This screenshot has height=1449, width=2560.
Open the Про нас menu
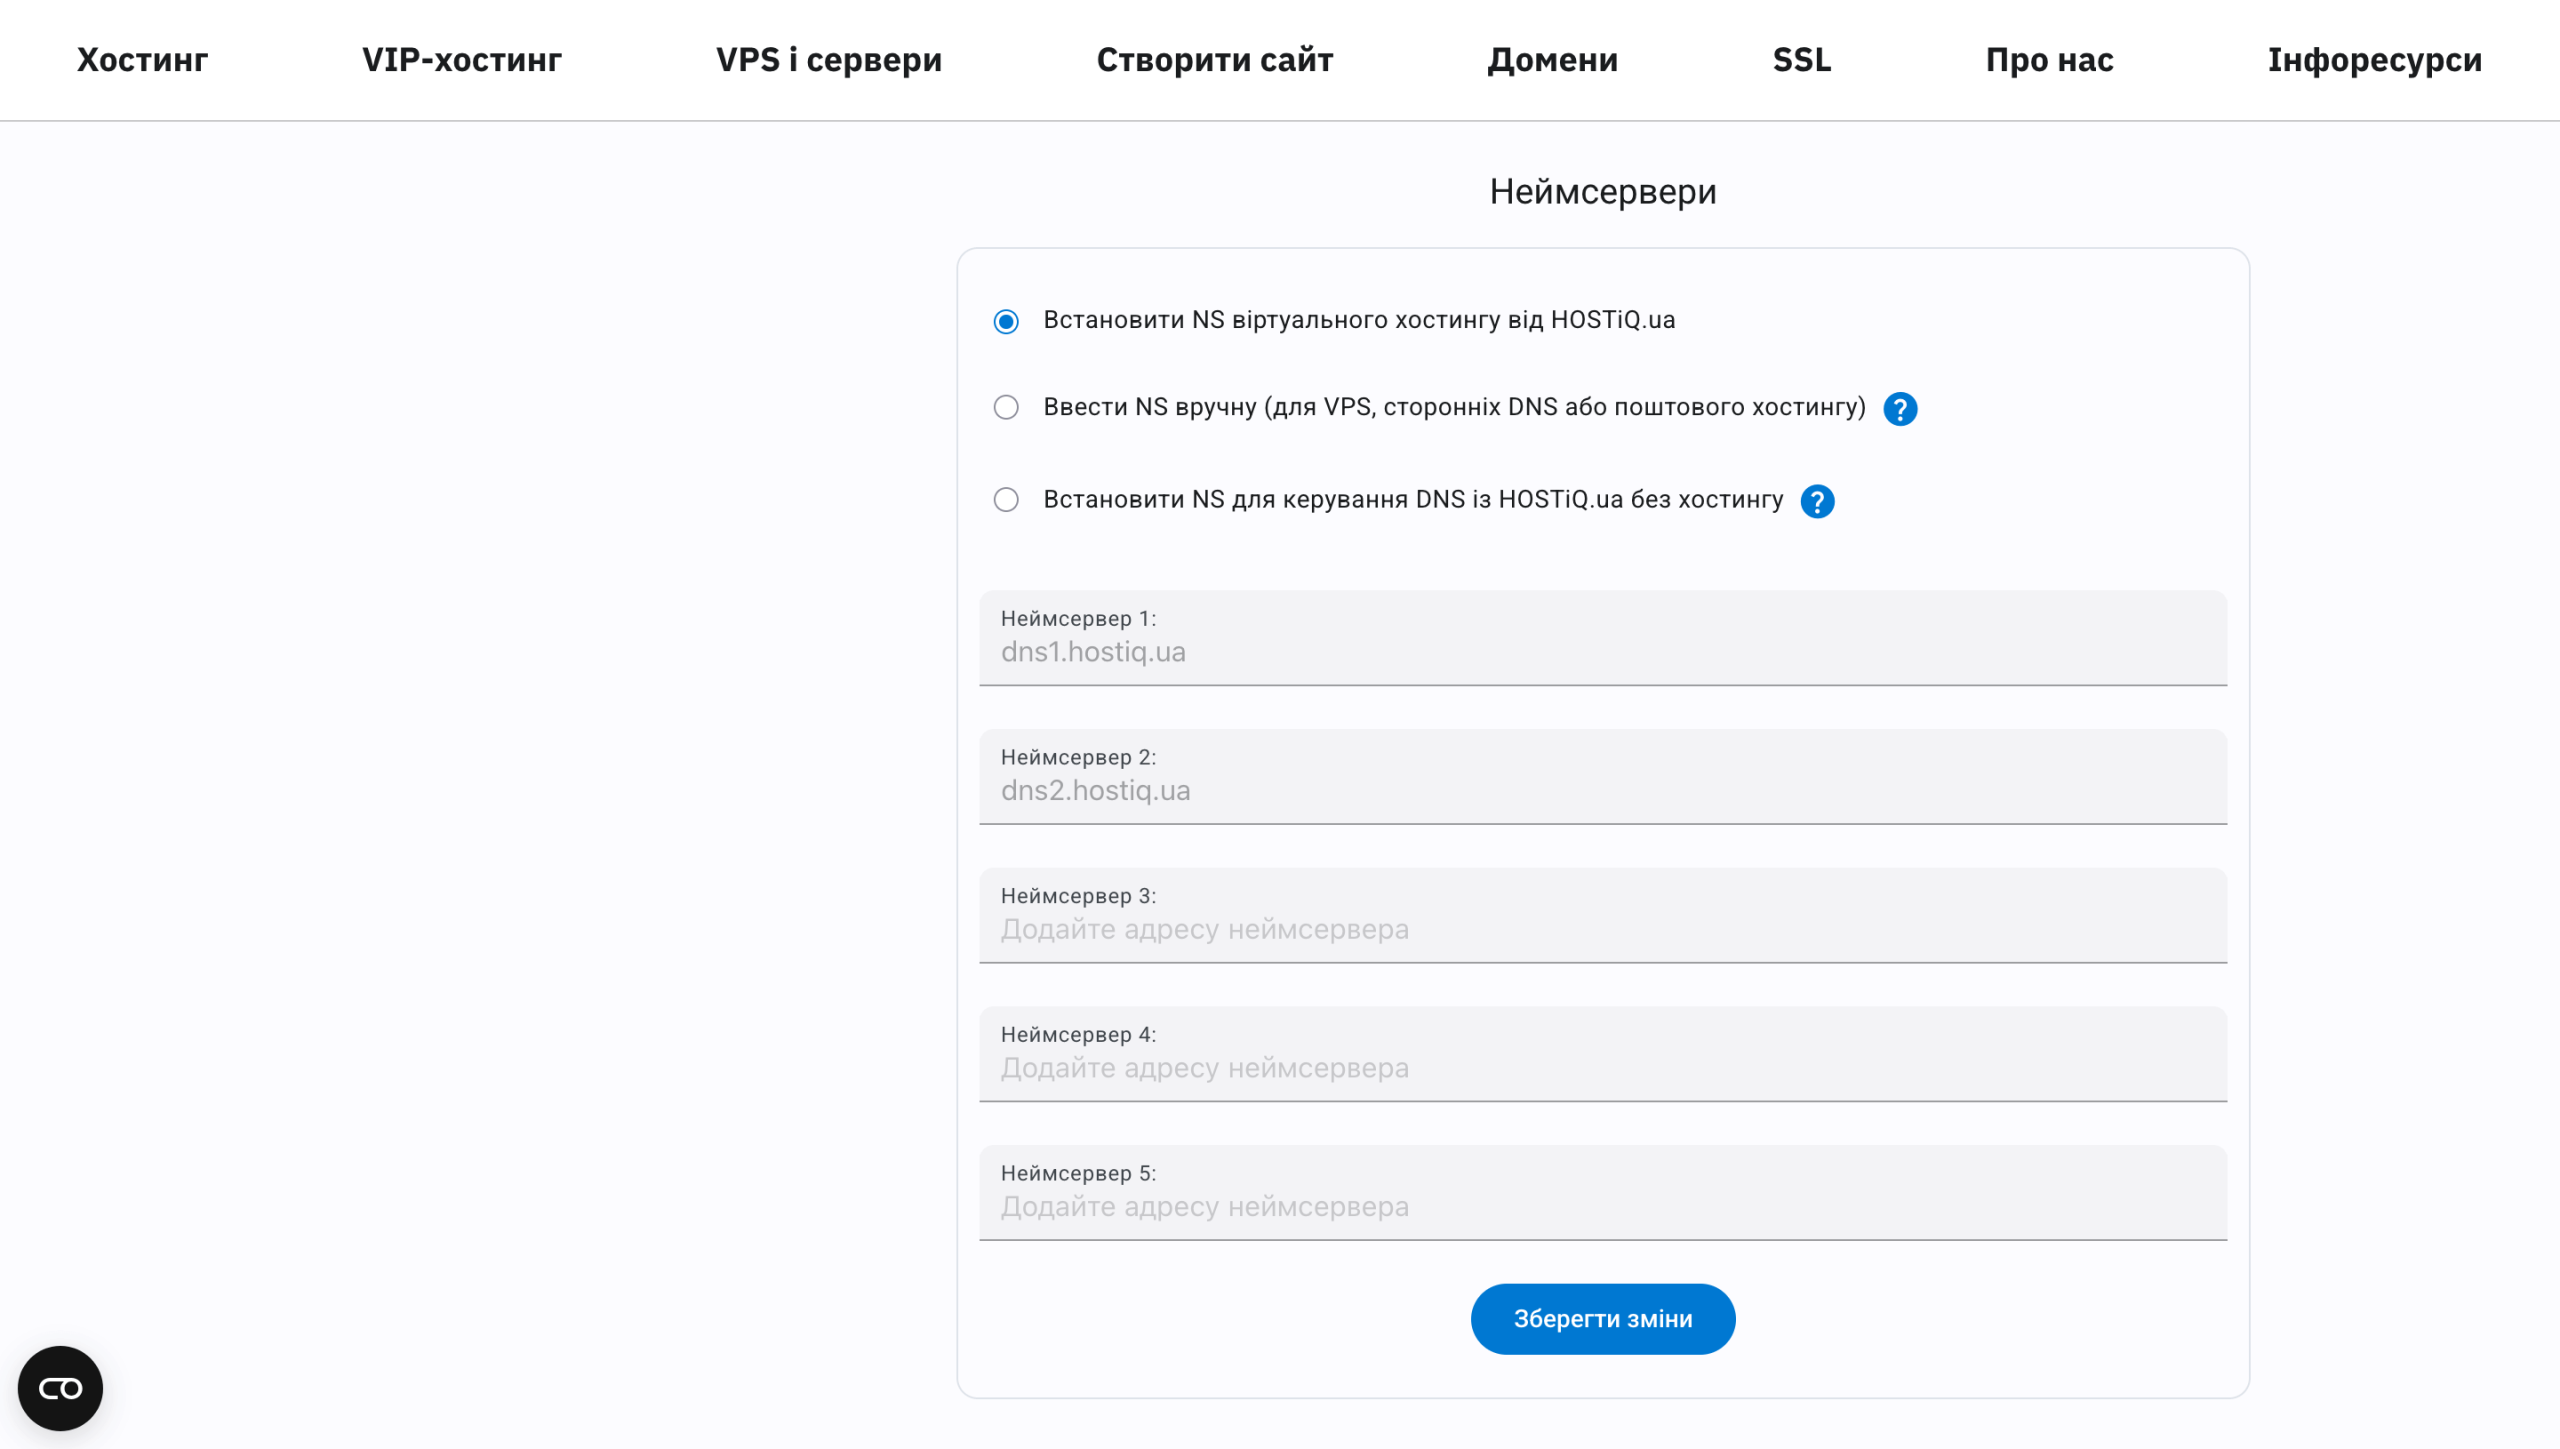(2048, 60)
